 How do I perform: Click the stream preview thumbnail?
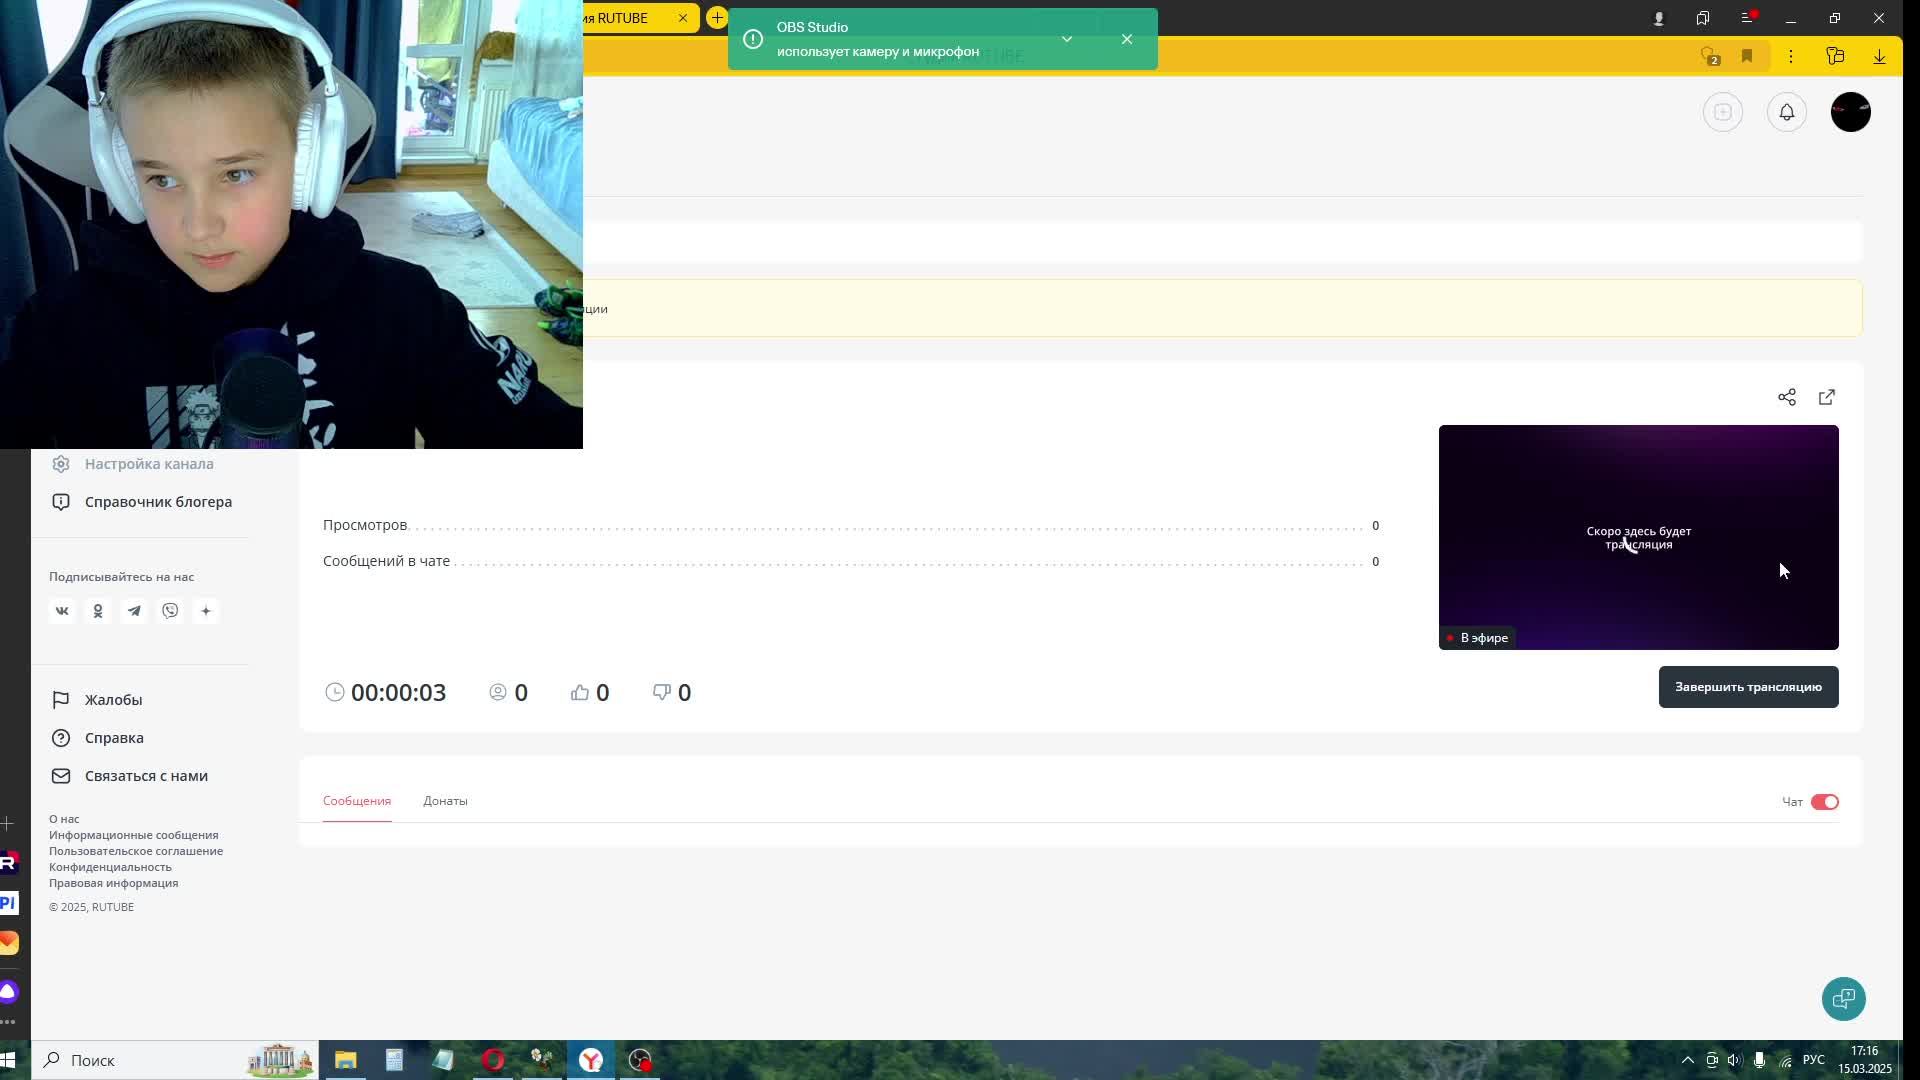(1639, 537)
